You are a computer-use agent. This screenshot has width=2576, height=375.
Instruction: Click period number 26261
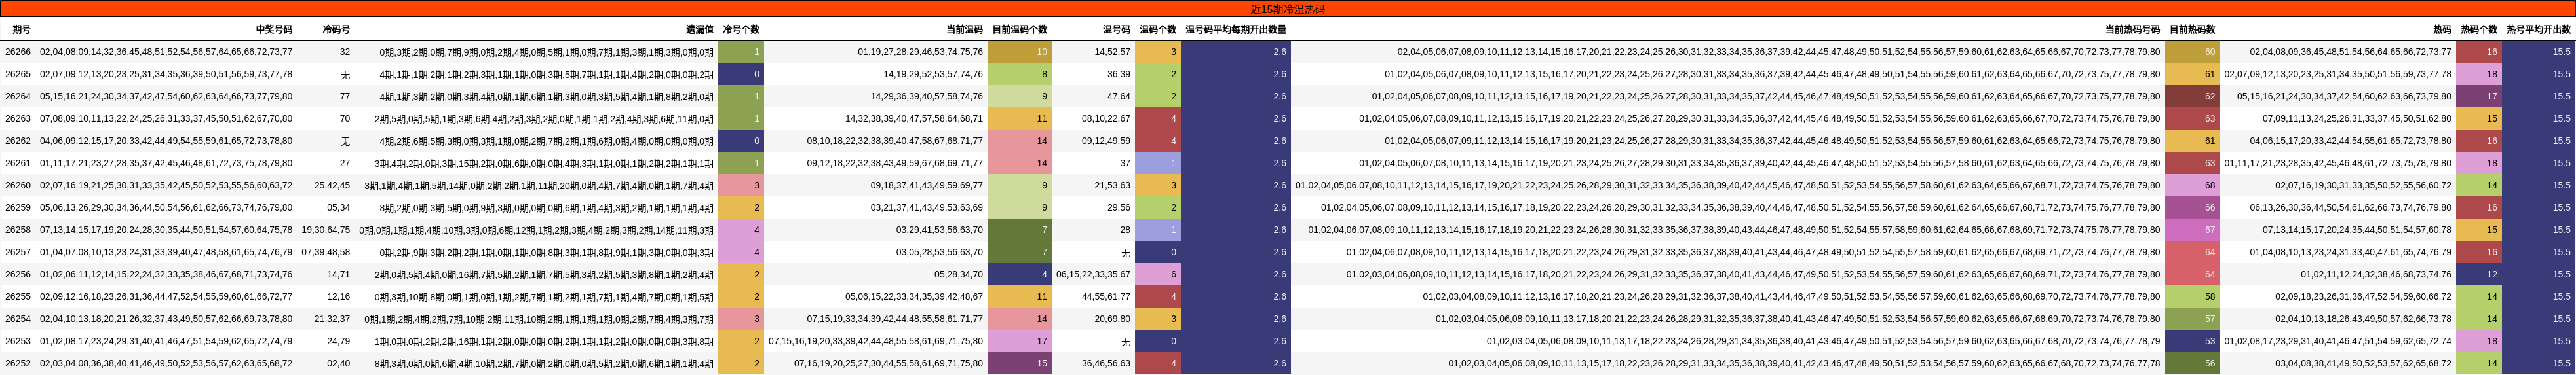tap(18, 163)
